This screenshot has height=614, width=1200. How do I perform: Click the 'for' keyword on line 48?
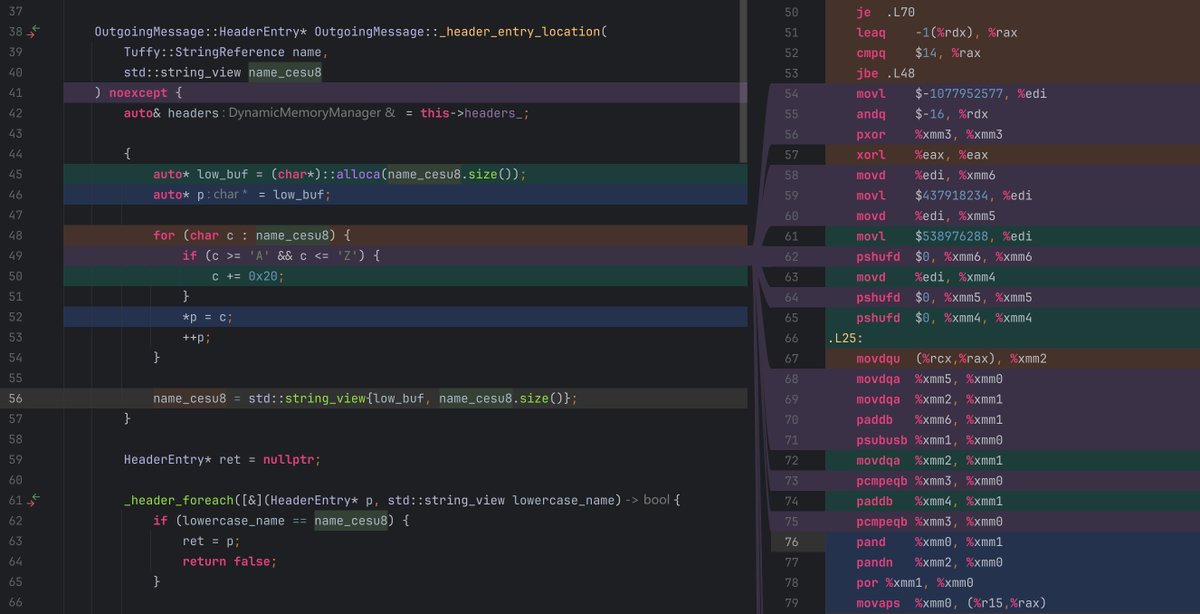click(x=164, y=236)
